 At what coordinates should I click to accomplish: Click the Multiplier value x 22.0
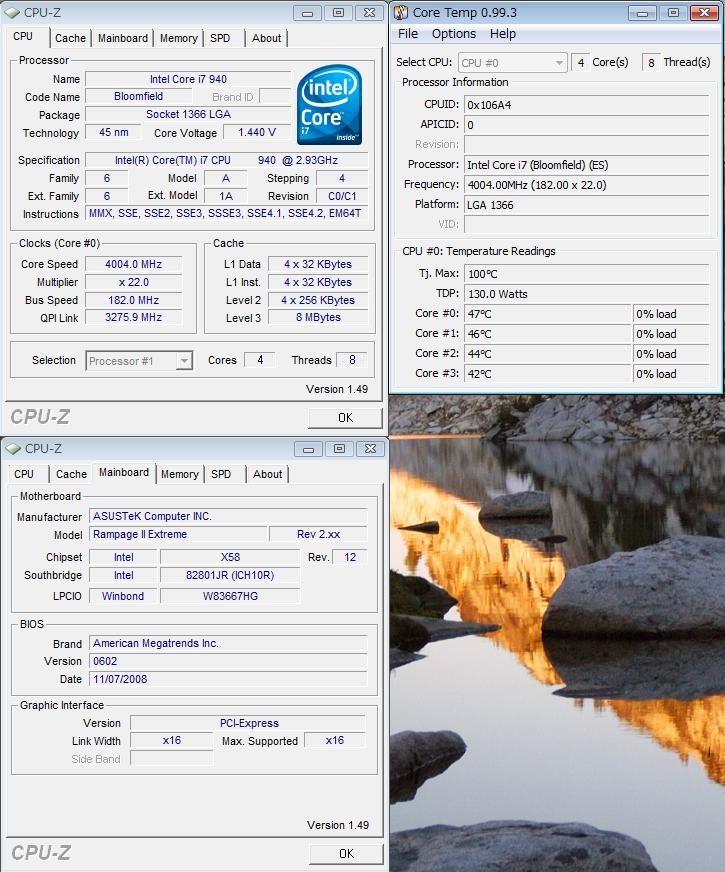tap(133, 282)
